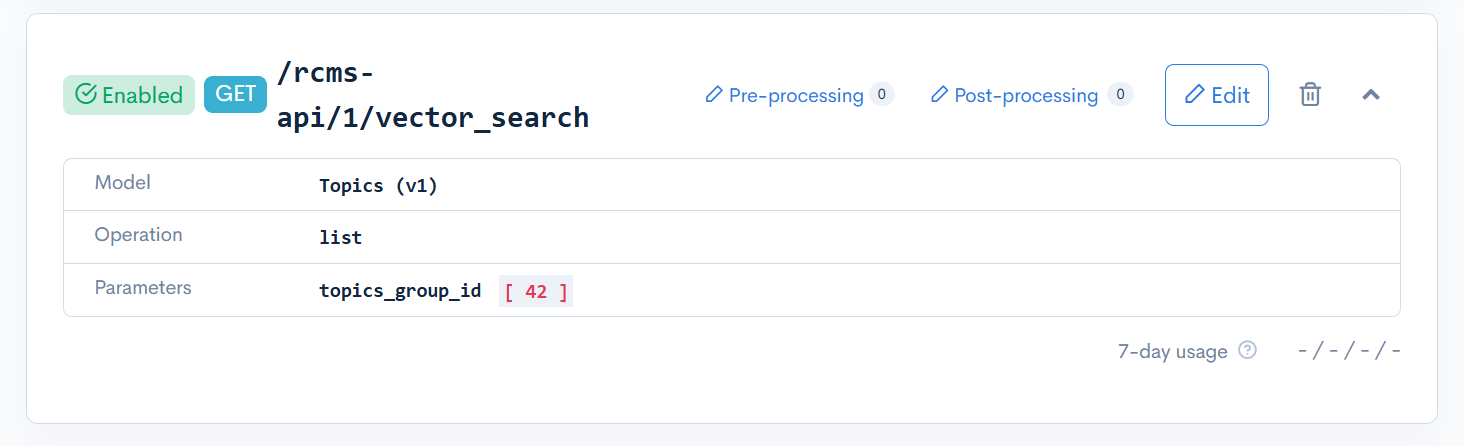
Task: Click the pencil icon inside Edit button
Action: click(x=1194, y=95)
